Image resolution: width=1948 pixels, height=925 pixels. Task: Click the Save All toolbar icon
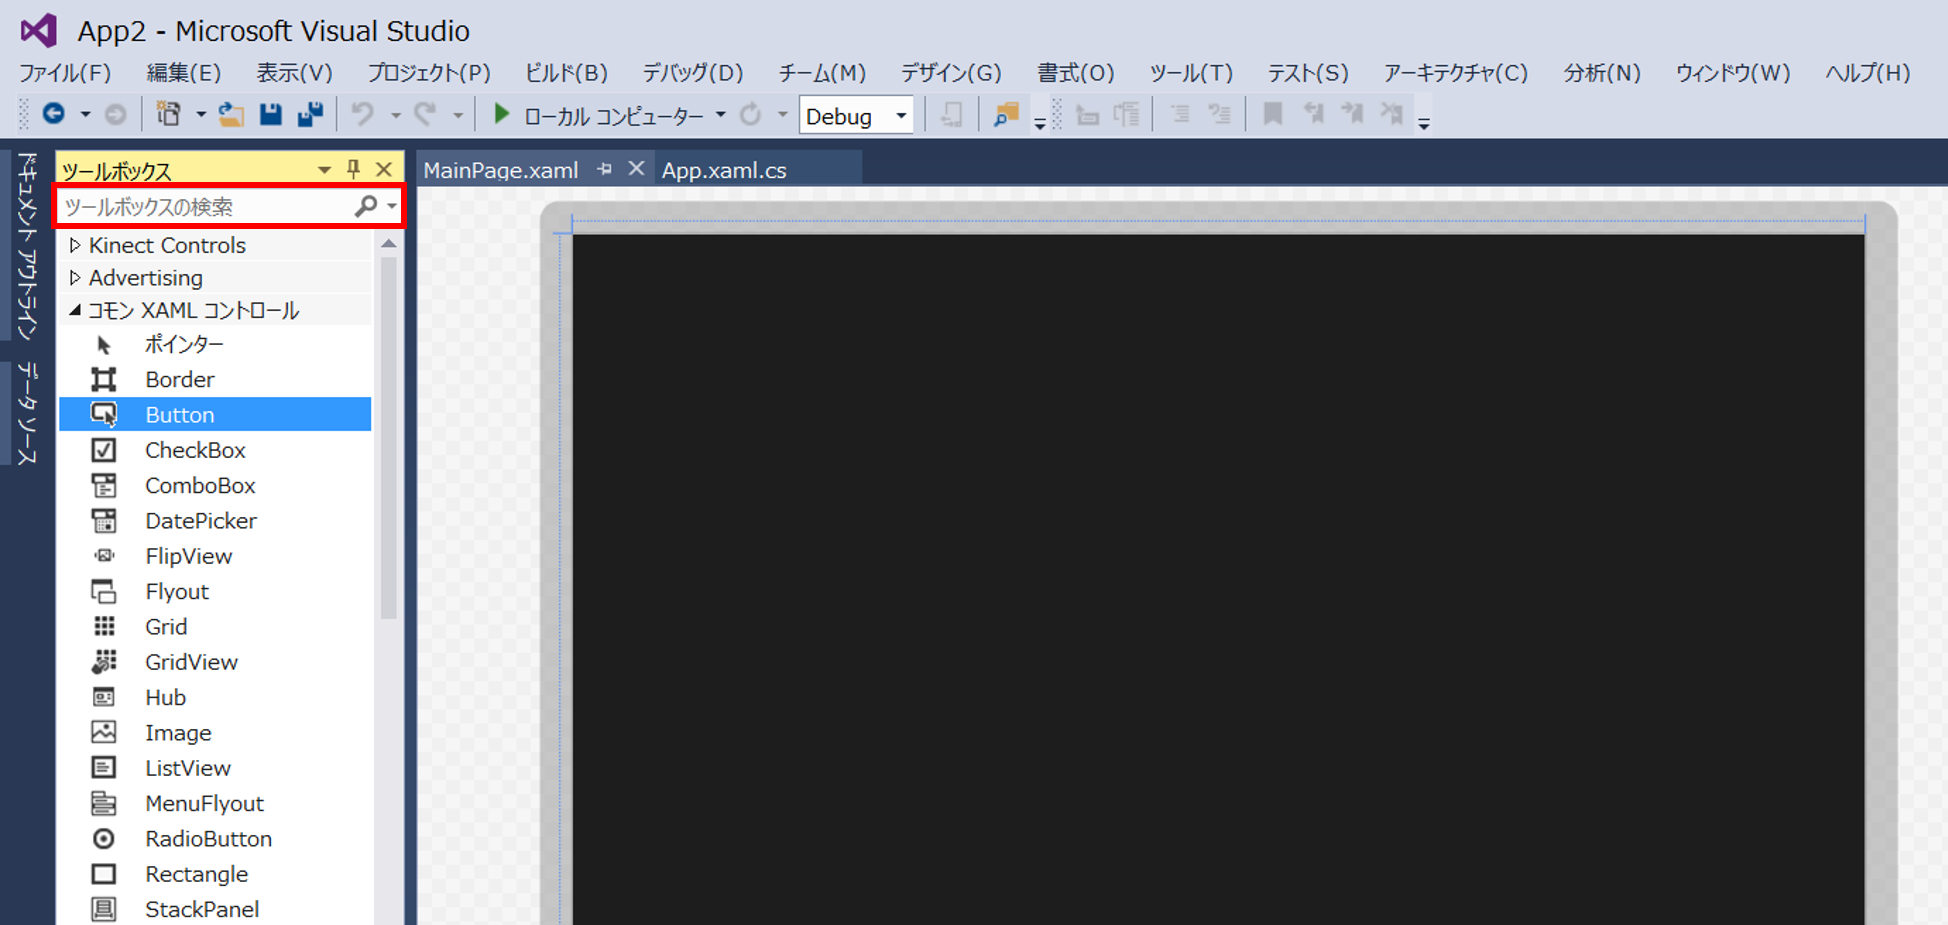pyautogui.click(x=310, y=114)
